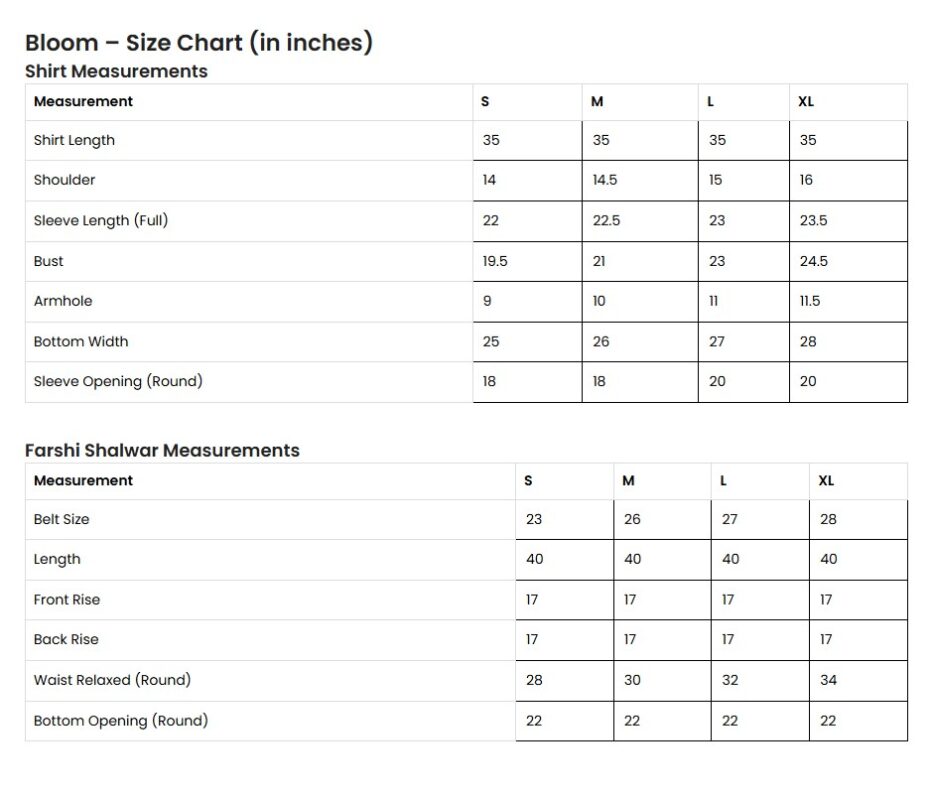The image size is (933, 800).
Task: Click the Bloom Size Chart title
Action: point(198,43)
